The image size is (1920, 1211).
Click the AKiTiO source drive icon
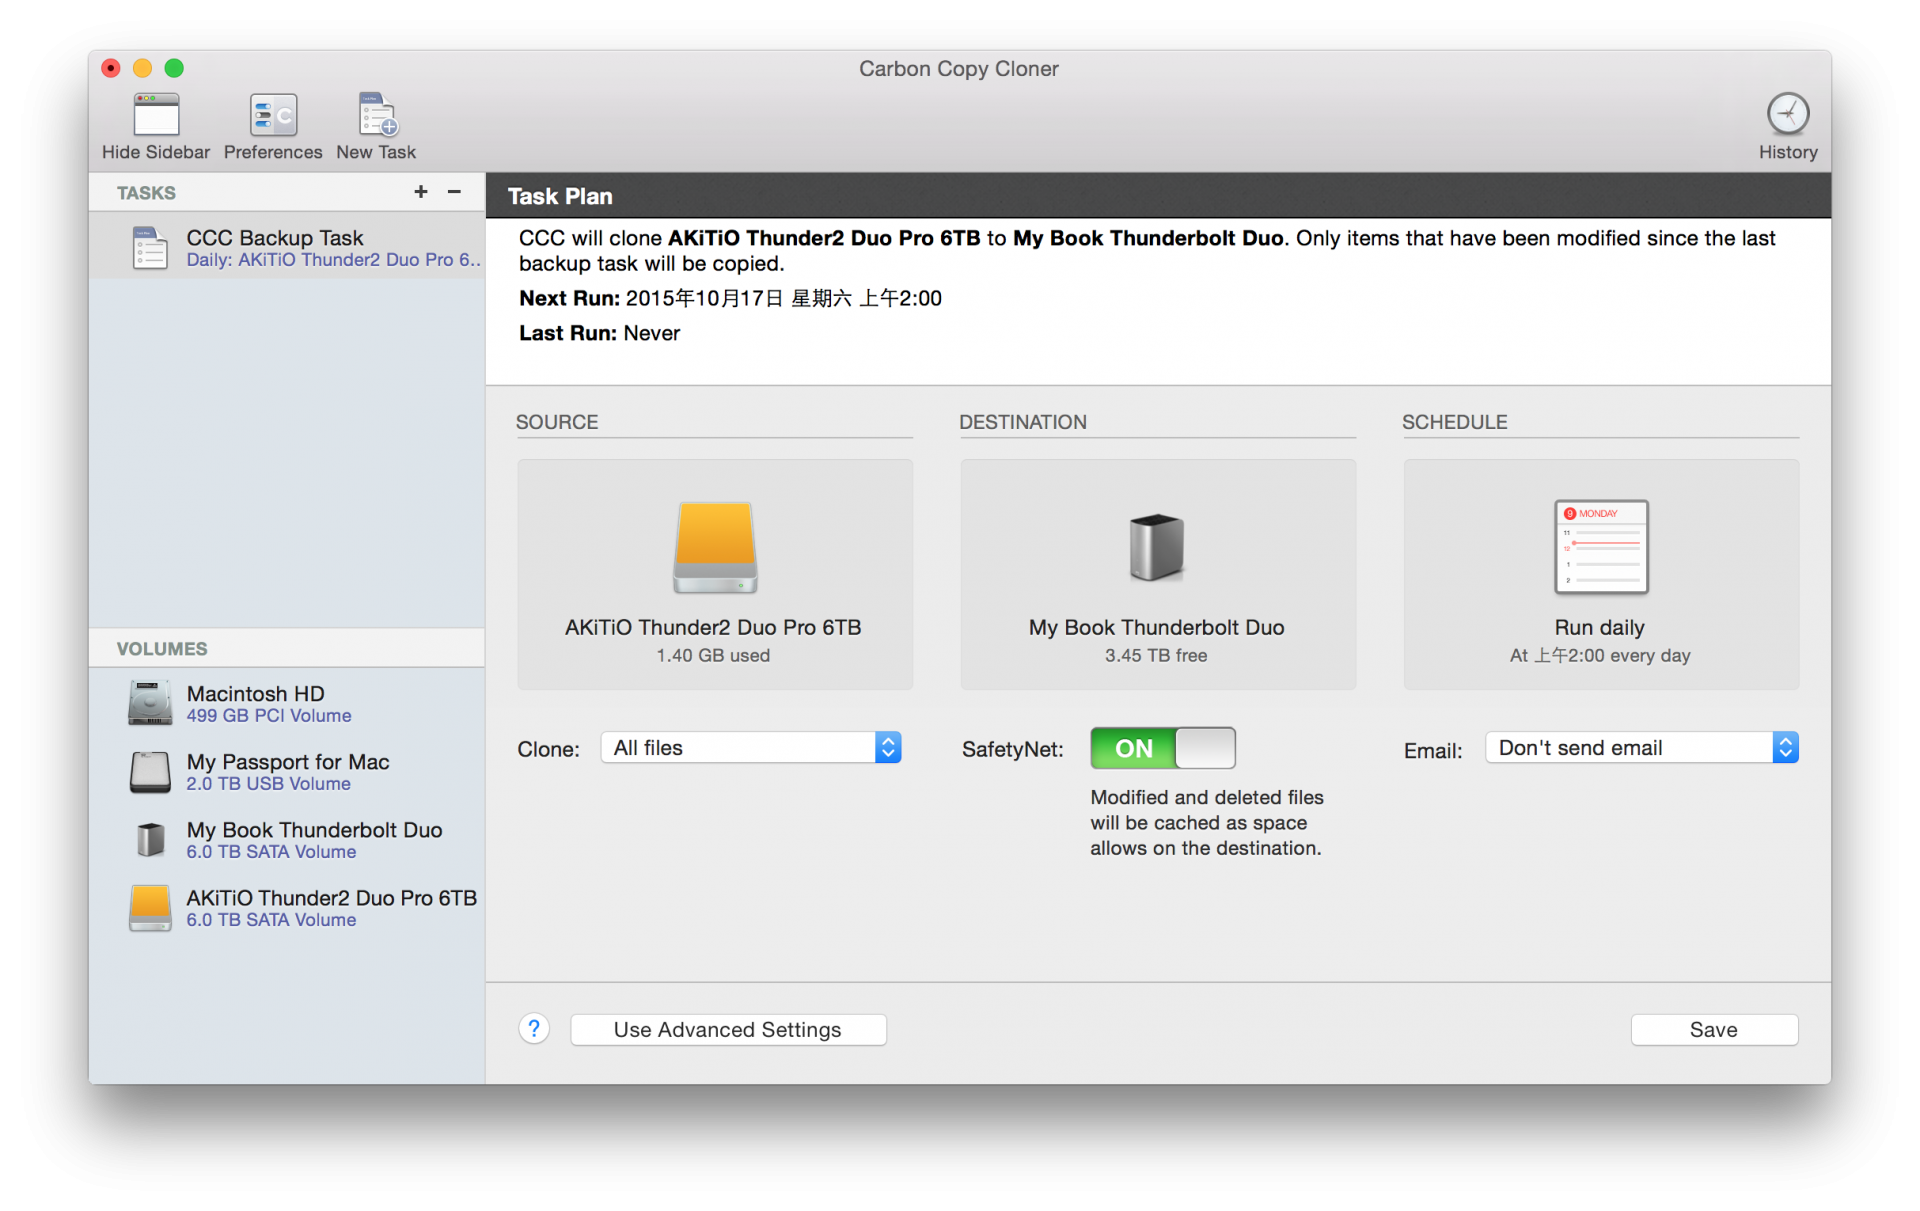pos(714,547)
